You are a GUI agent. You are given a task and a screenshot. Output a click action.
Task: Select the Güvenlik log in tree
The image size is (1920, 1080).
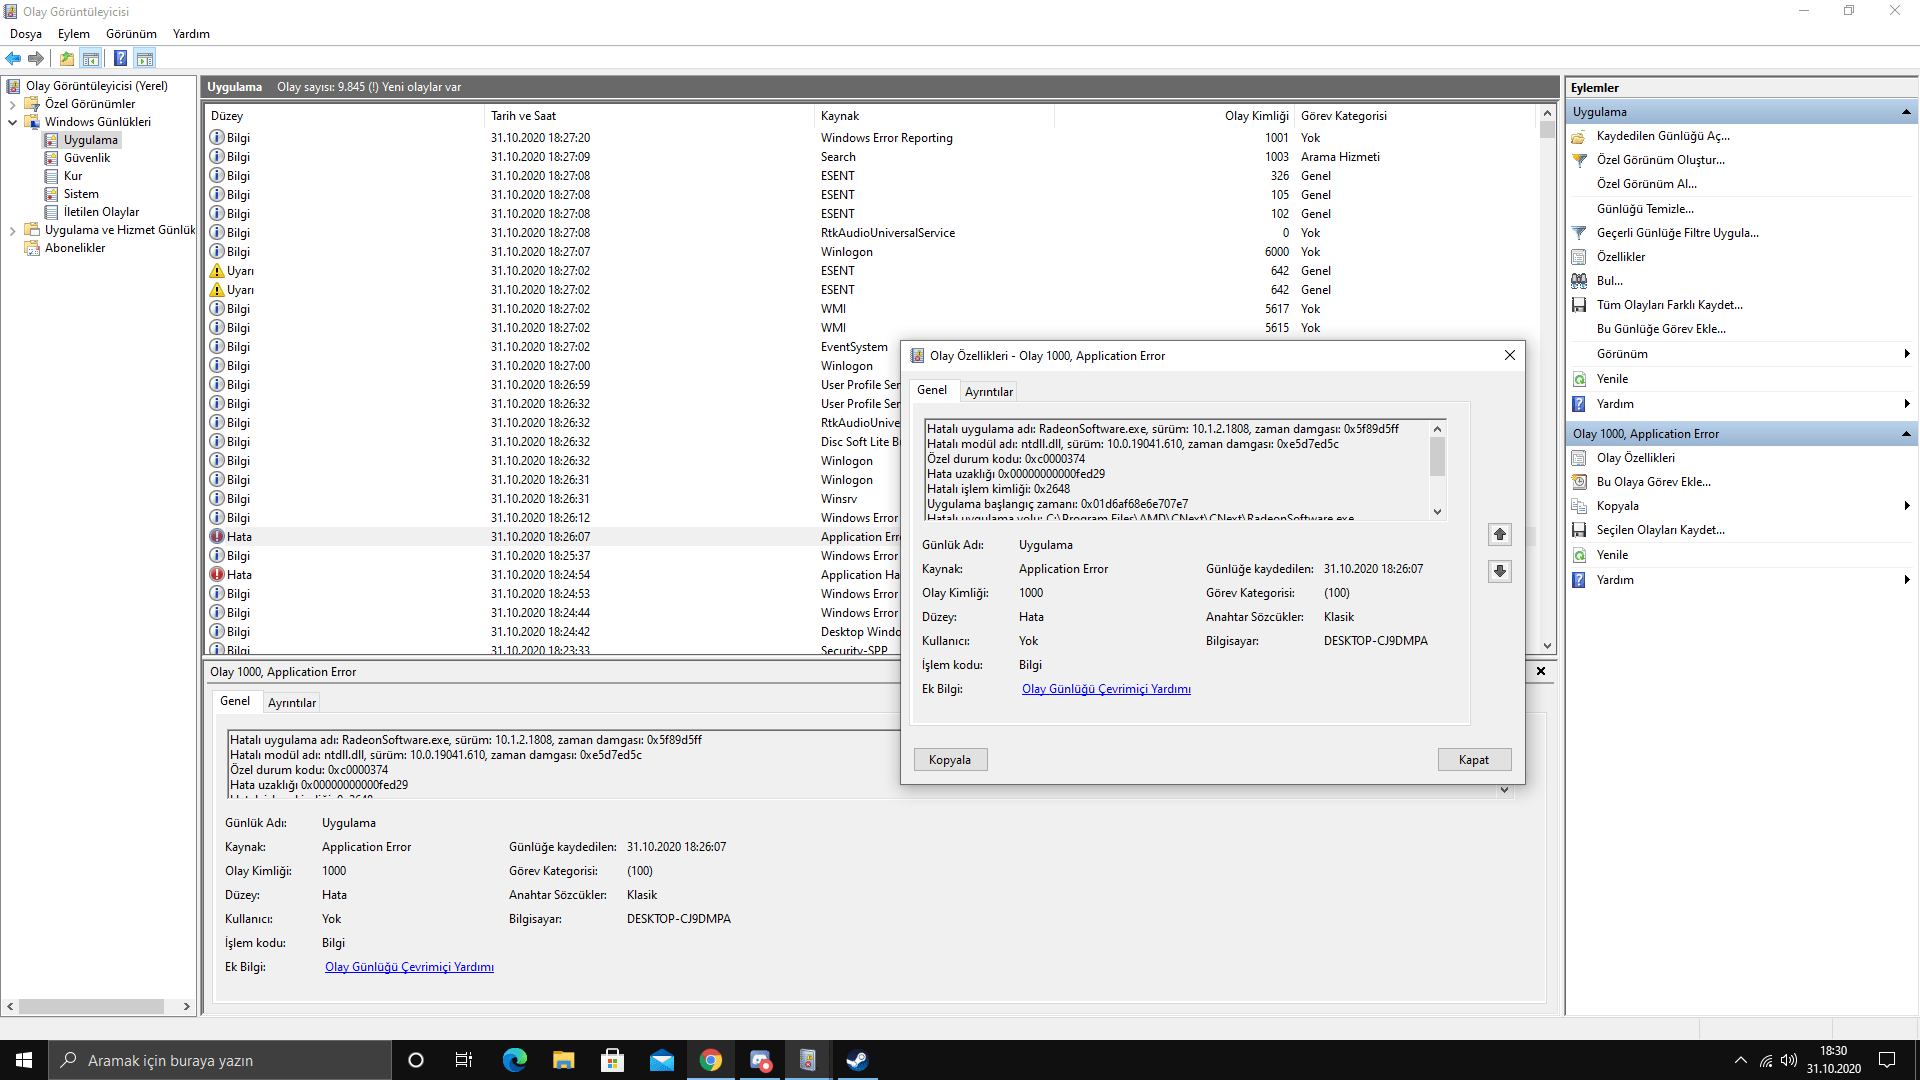point(87,158)
